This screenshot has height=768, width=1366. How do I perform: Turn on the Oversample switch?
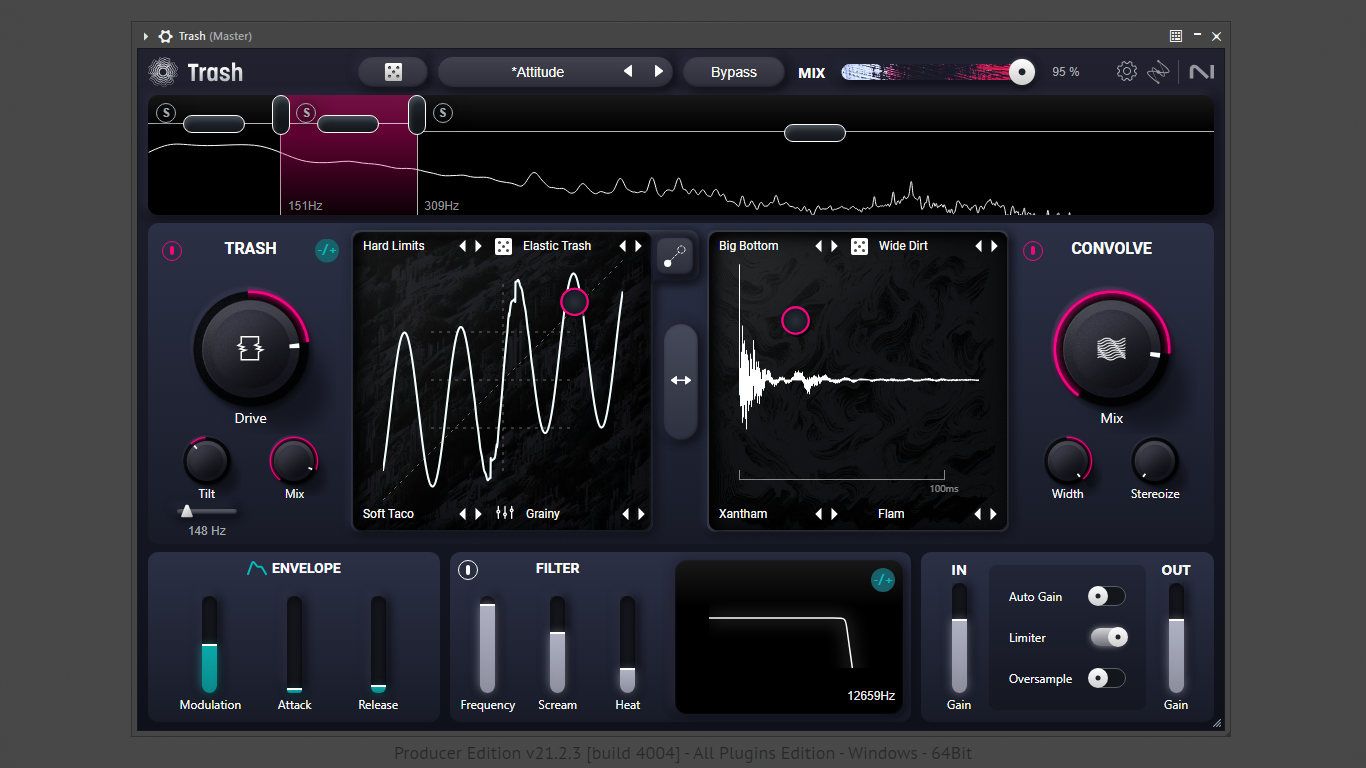pos(1106,679)
